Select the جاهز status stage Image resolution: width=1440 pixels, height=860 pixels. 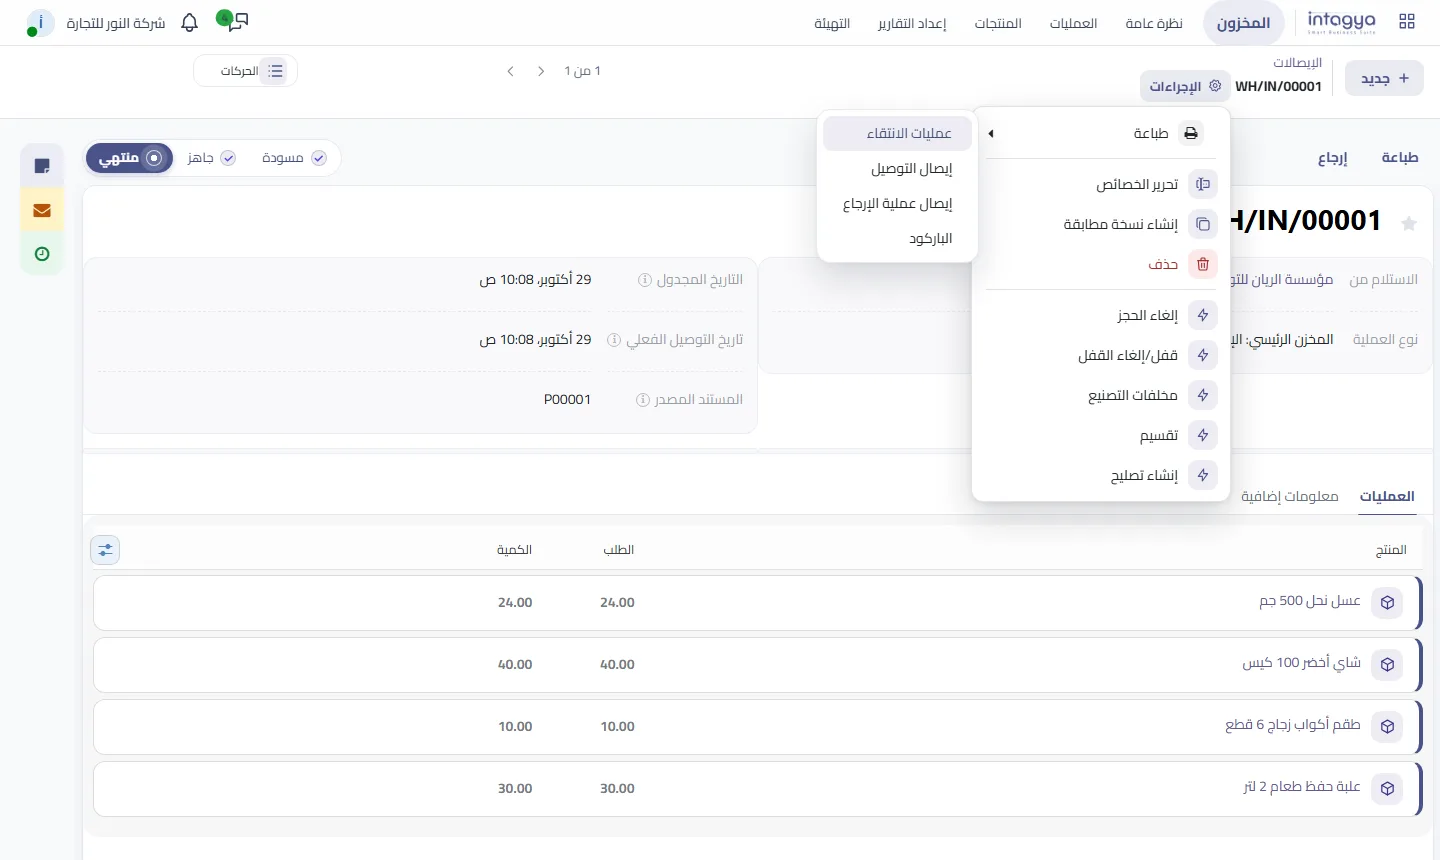211,158
